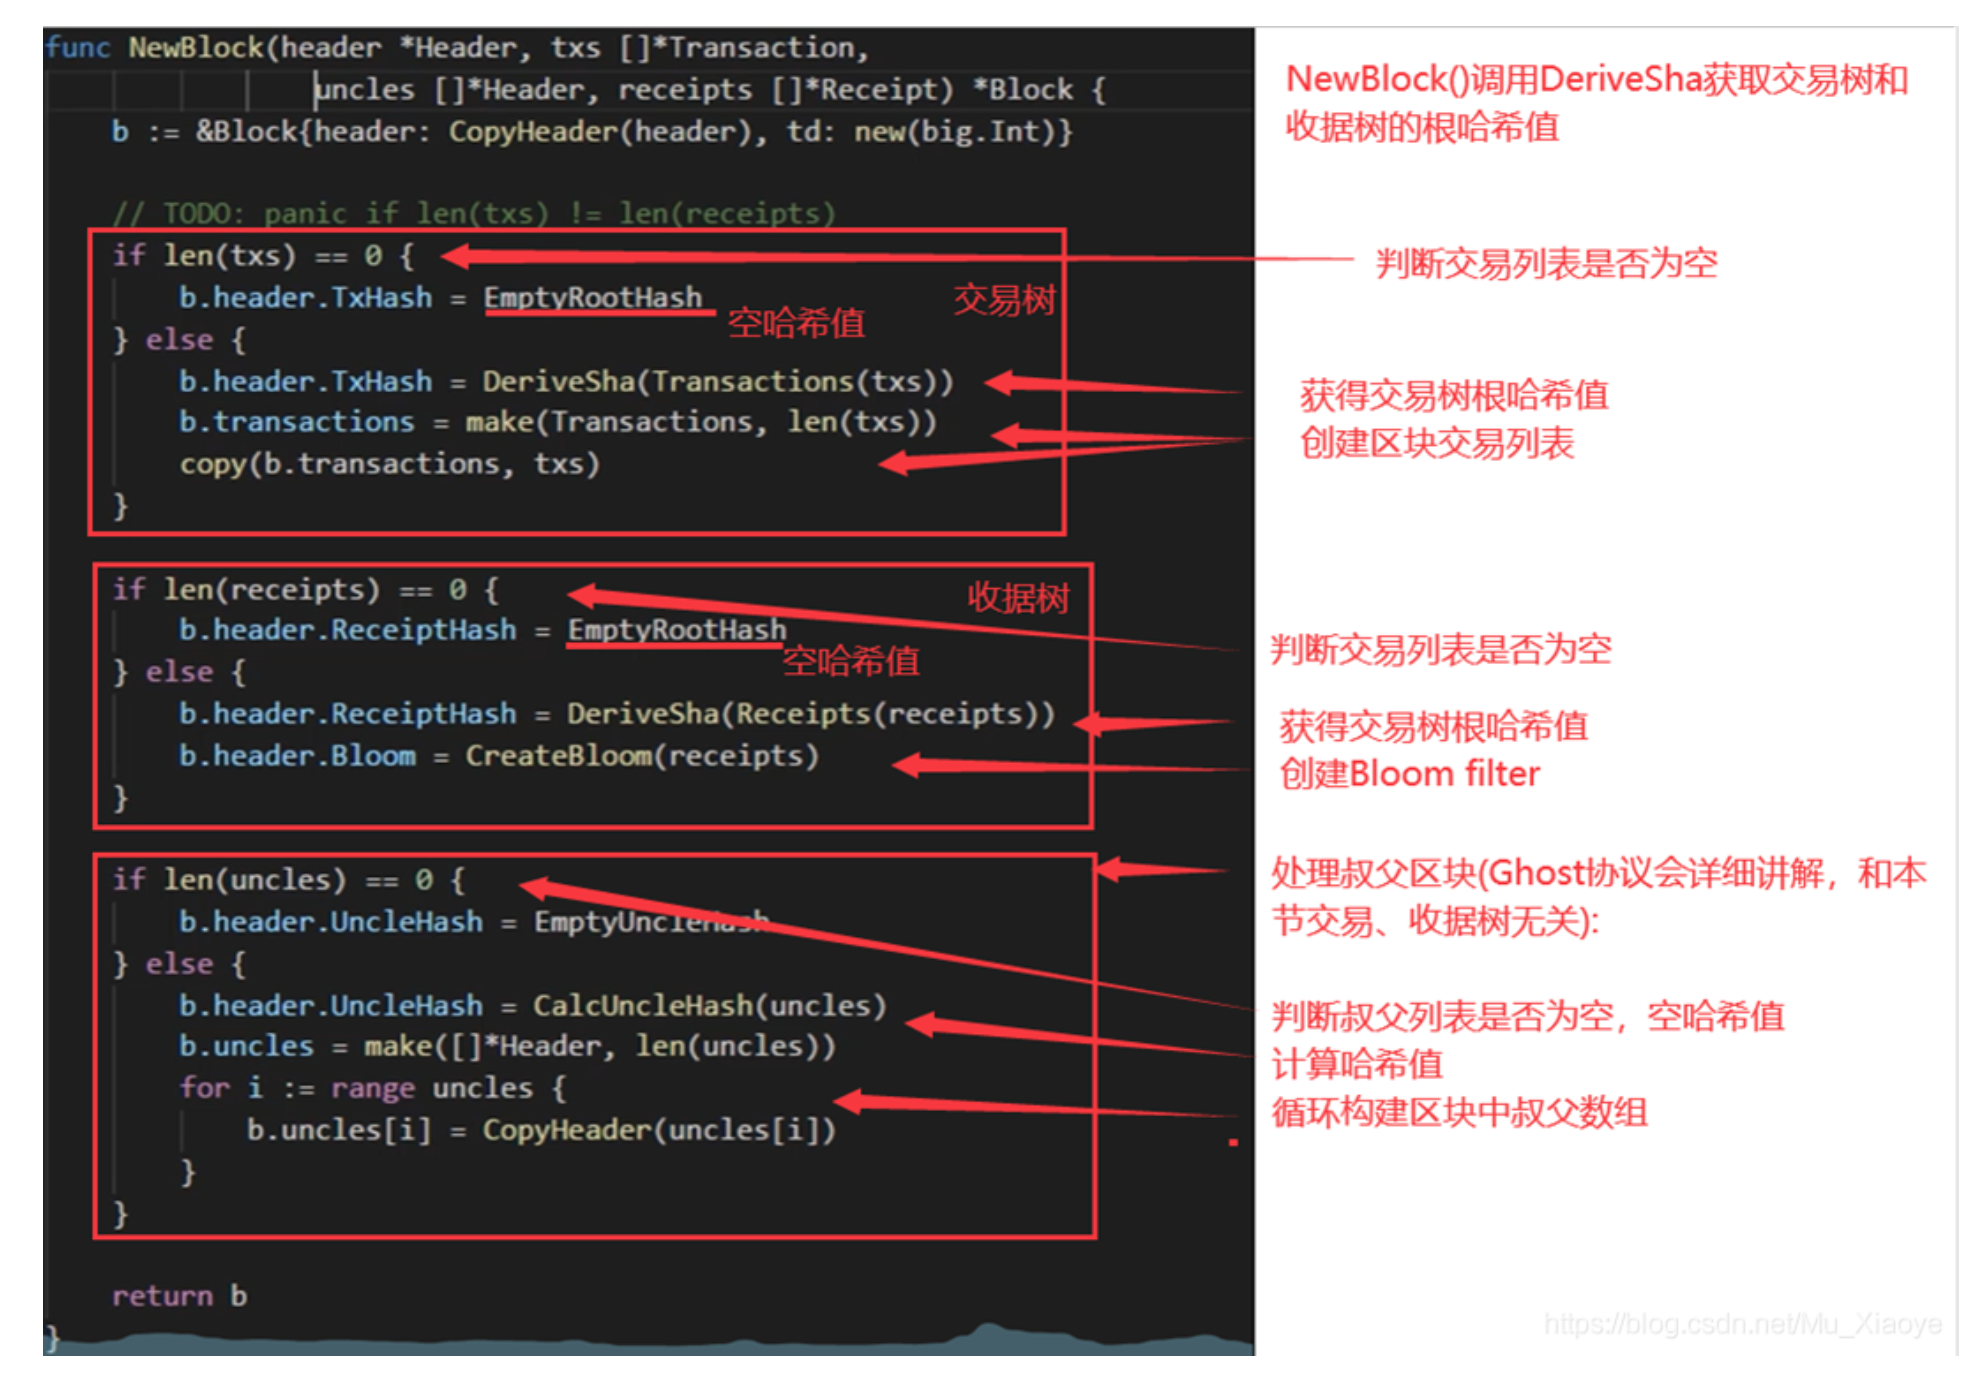Click the CopyHeader(uncles[i]) call
Screen dimensions: 1988x1396
point(658,1129)
